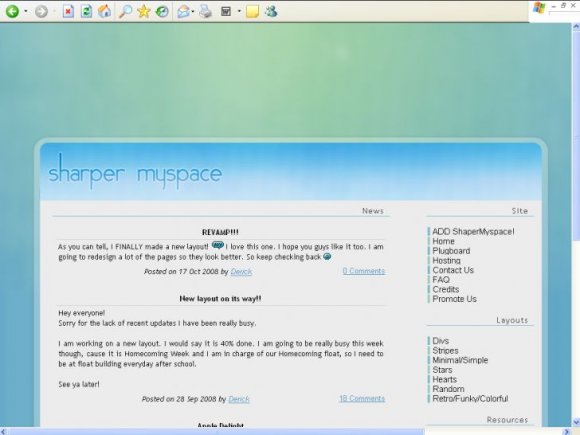Screen dimensions: 580x435
Task: Browse the Divs layouts link
Action: (x=440, y=341)
